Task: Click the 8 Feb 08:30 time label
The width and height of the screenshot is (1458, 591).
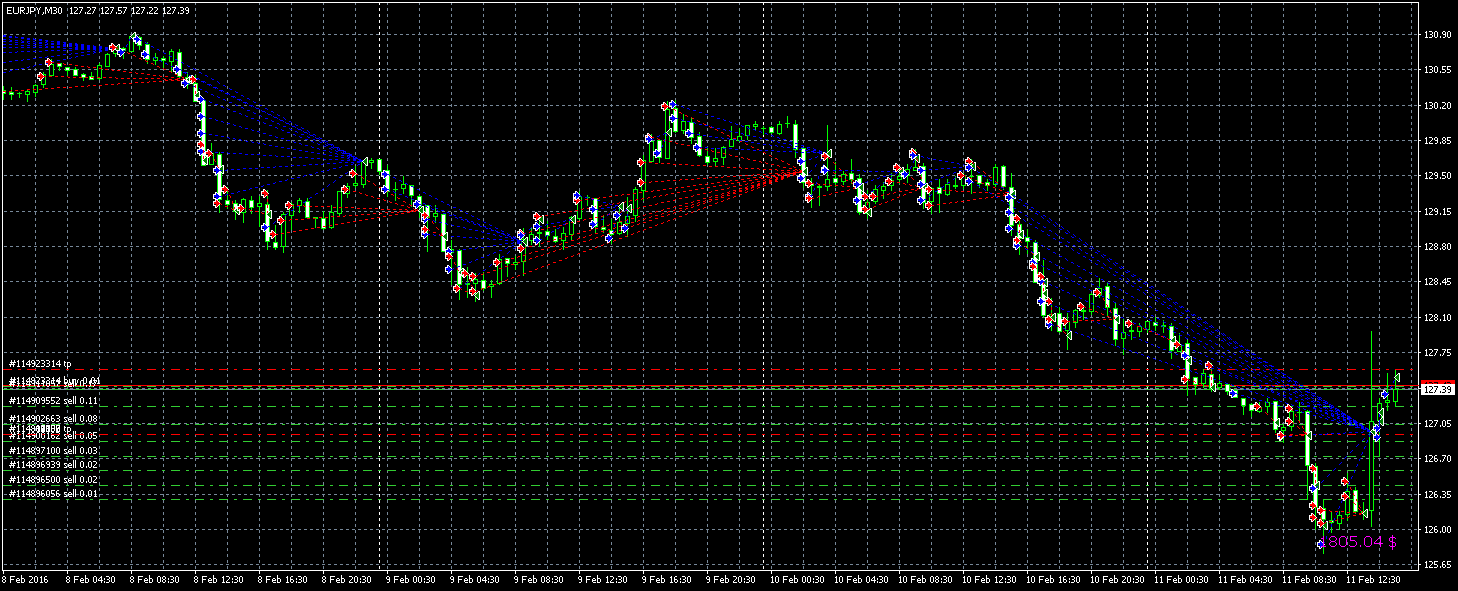Action: [157, 579]
